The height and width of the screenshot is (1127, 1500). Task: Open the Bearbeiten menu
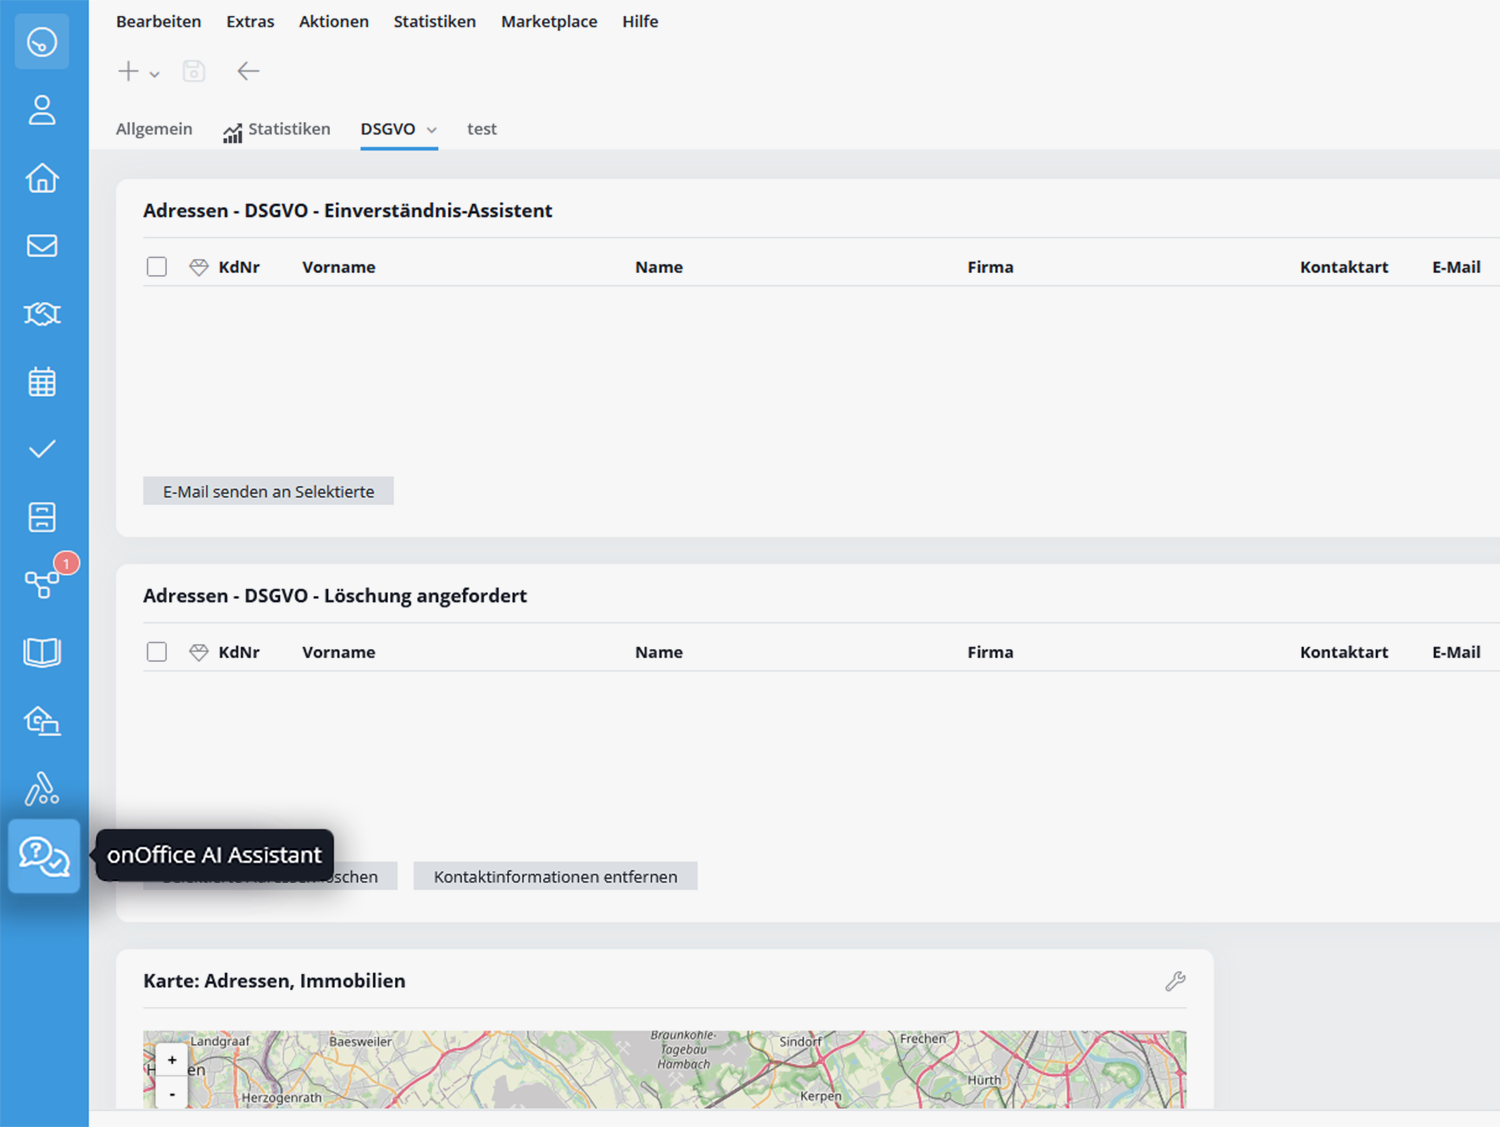159,21
